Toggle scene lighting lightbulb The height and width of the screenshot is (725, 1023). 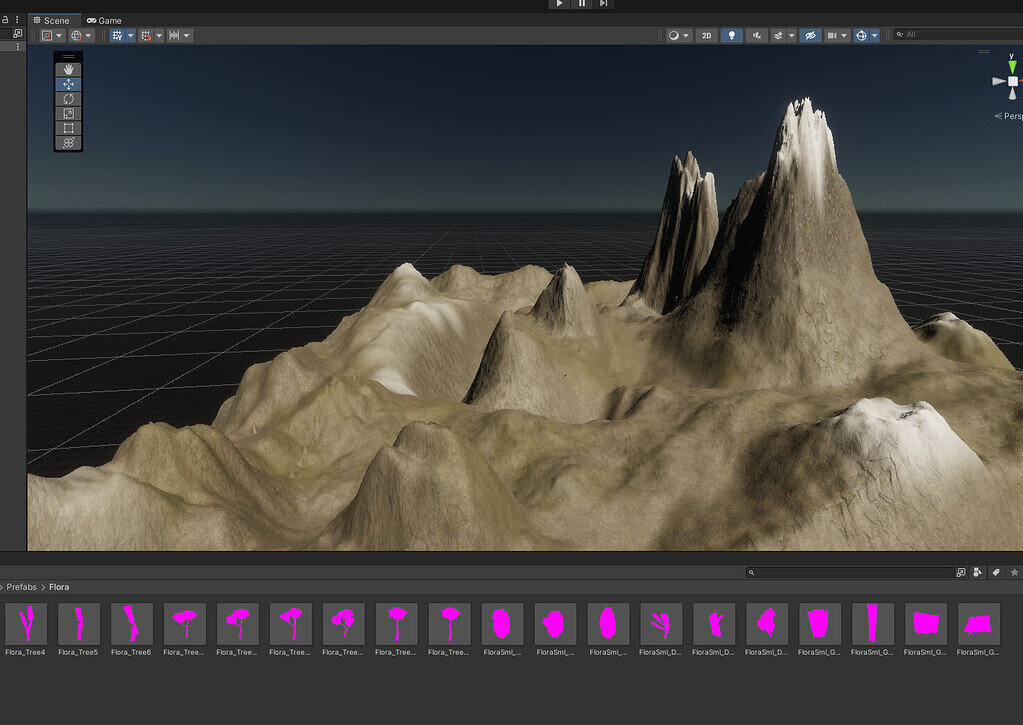(x=732, y=35)
